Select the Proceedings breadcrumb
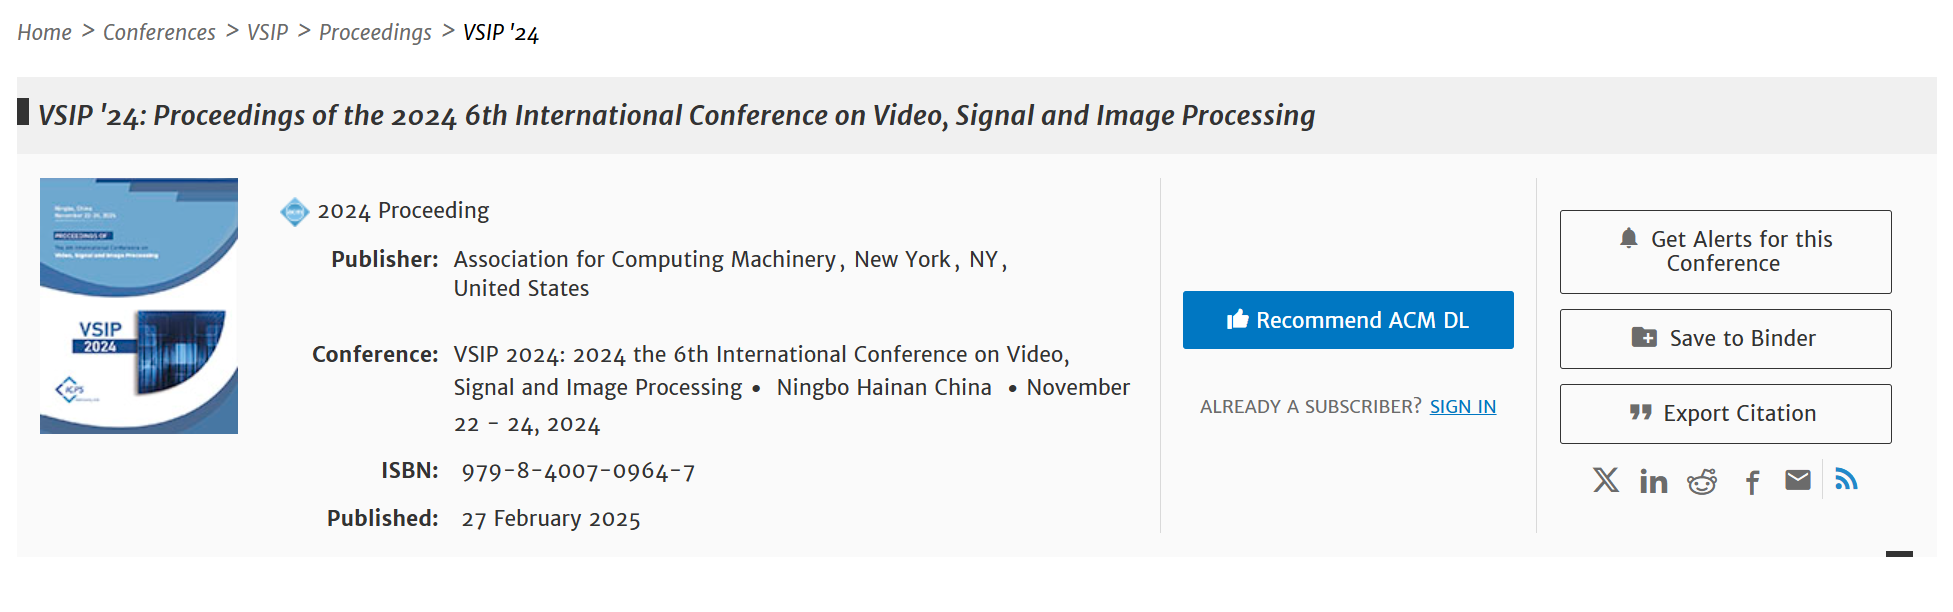Screen dimensions: 1953x612 pyautogui.click(x=375, y=33)
